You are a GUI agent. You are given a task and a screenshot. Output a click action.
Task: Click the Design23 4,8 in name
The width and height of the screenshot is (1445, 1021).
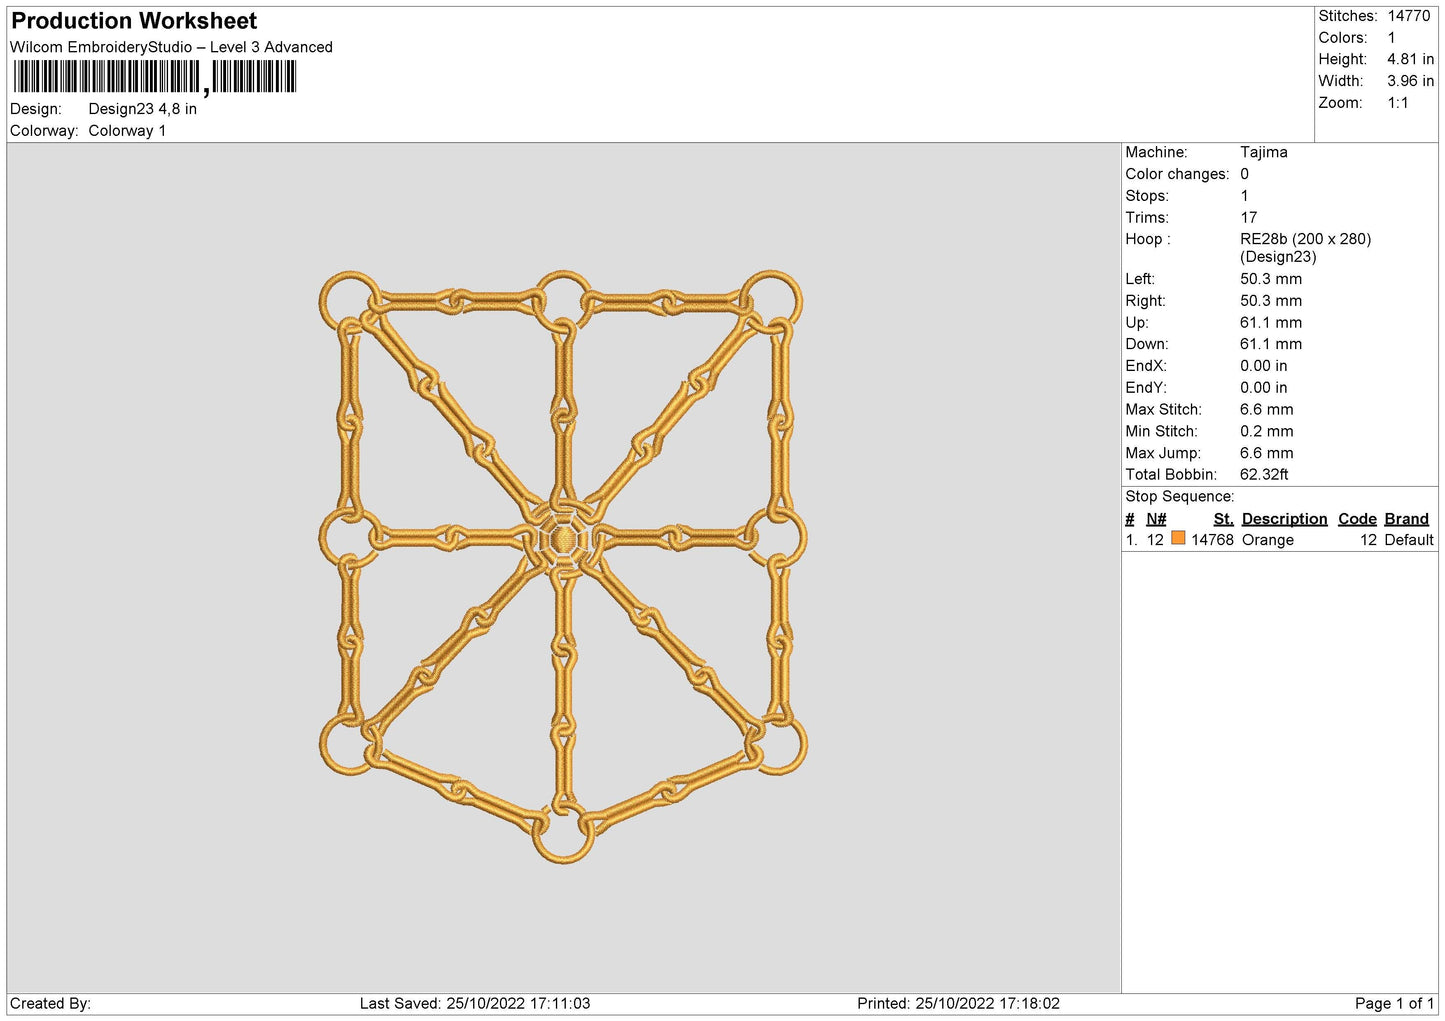[142, 109]
